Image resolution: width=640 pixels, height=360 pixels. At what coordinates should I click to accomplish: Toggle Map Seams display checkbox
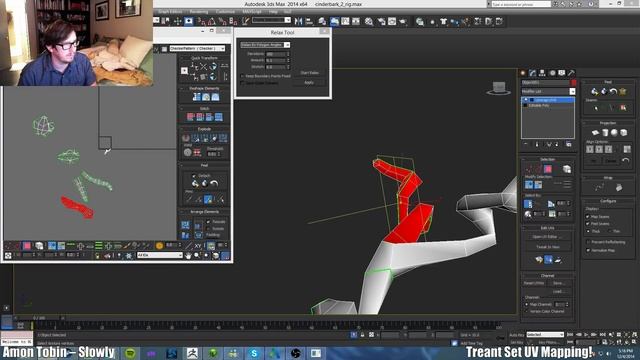(588, 217)
